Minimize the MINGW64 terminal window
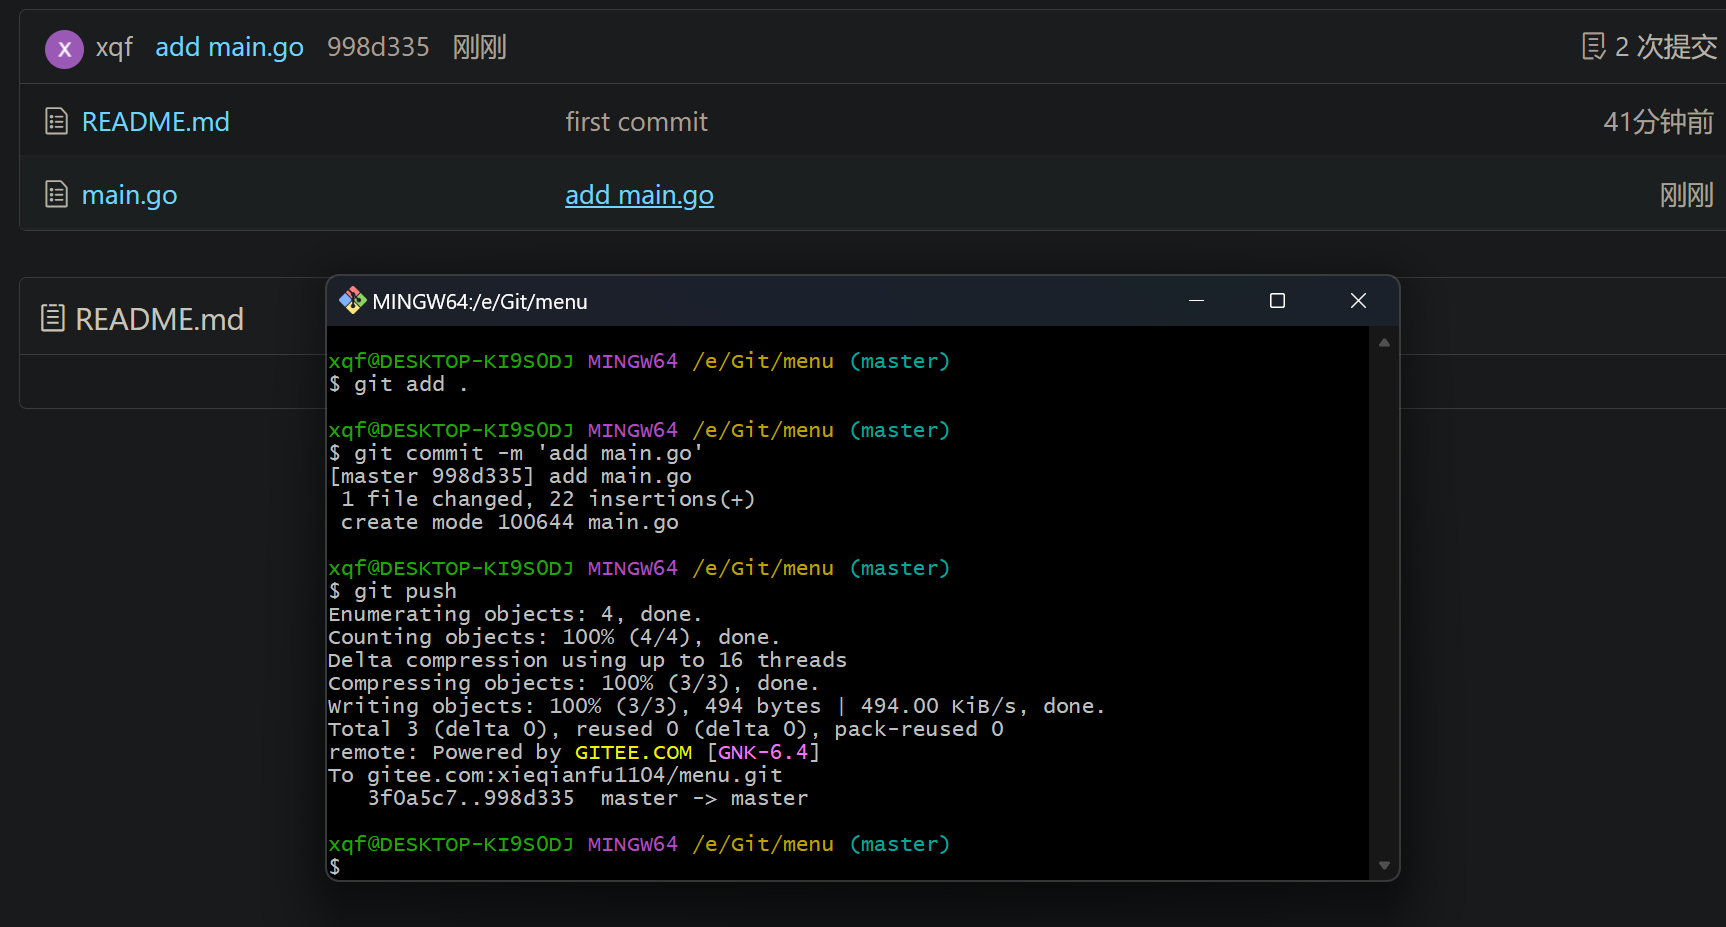The image size is (1726, 927). coord(1196,301)
